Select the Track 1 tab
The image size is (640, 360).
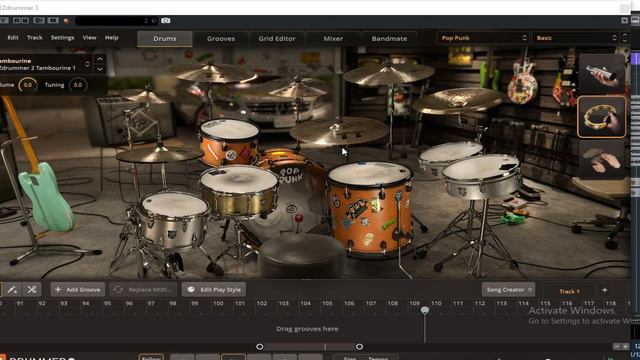[569, 291]
